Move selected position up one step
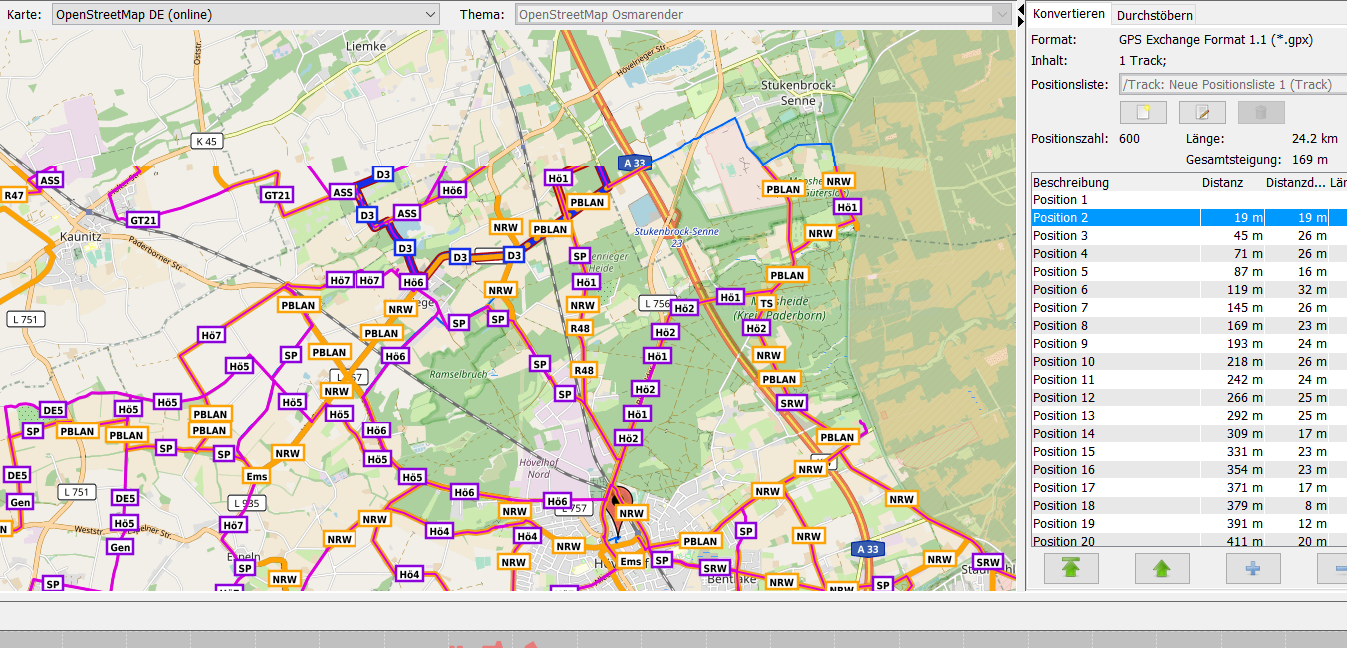The height and width of the screenshot is (648, 1347). coord(1161,568)
